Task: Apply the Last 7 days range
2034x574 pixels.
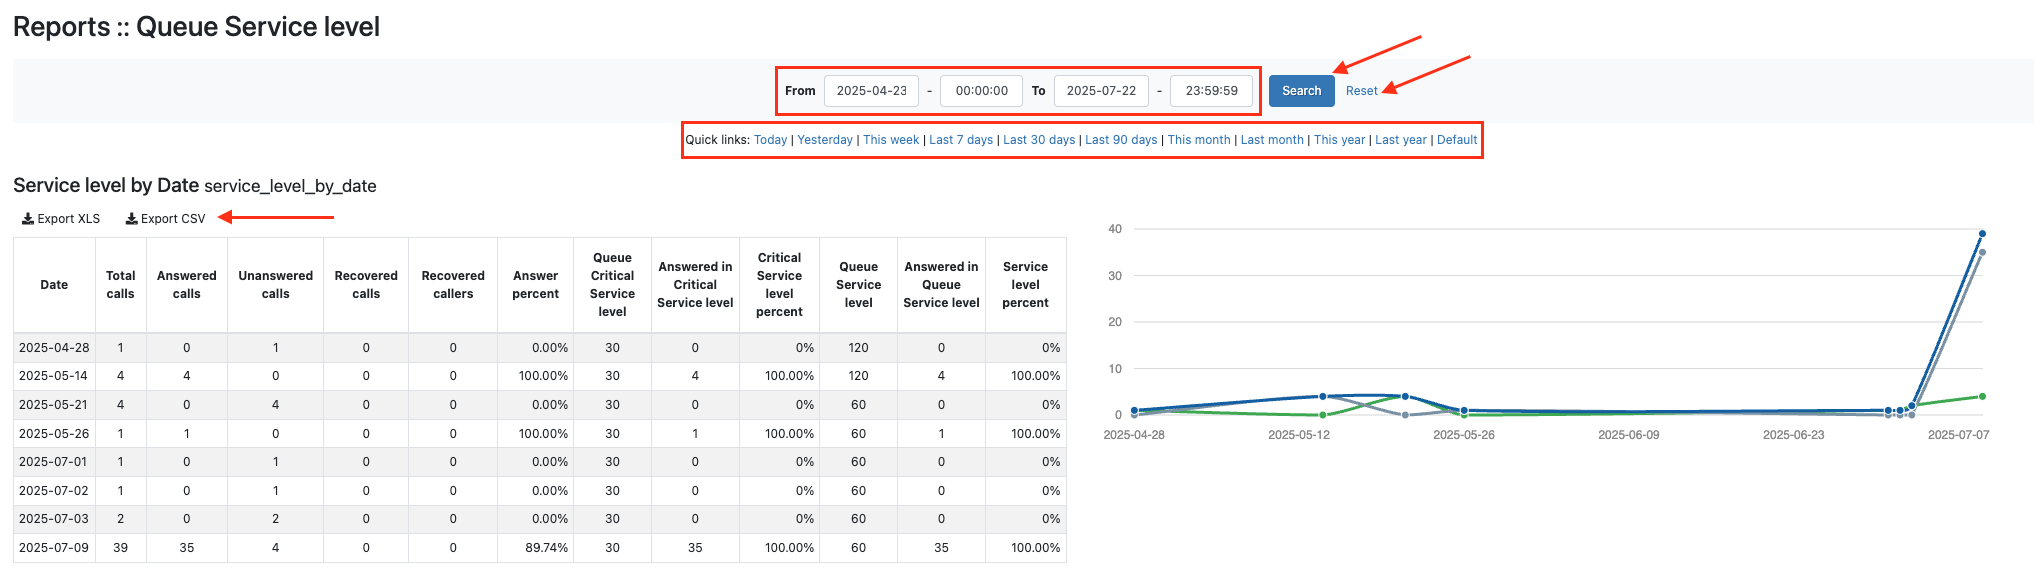Action: 961,140
